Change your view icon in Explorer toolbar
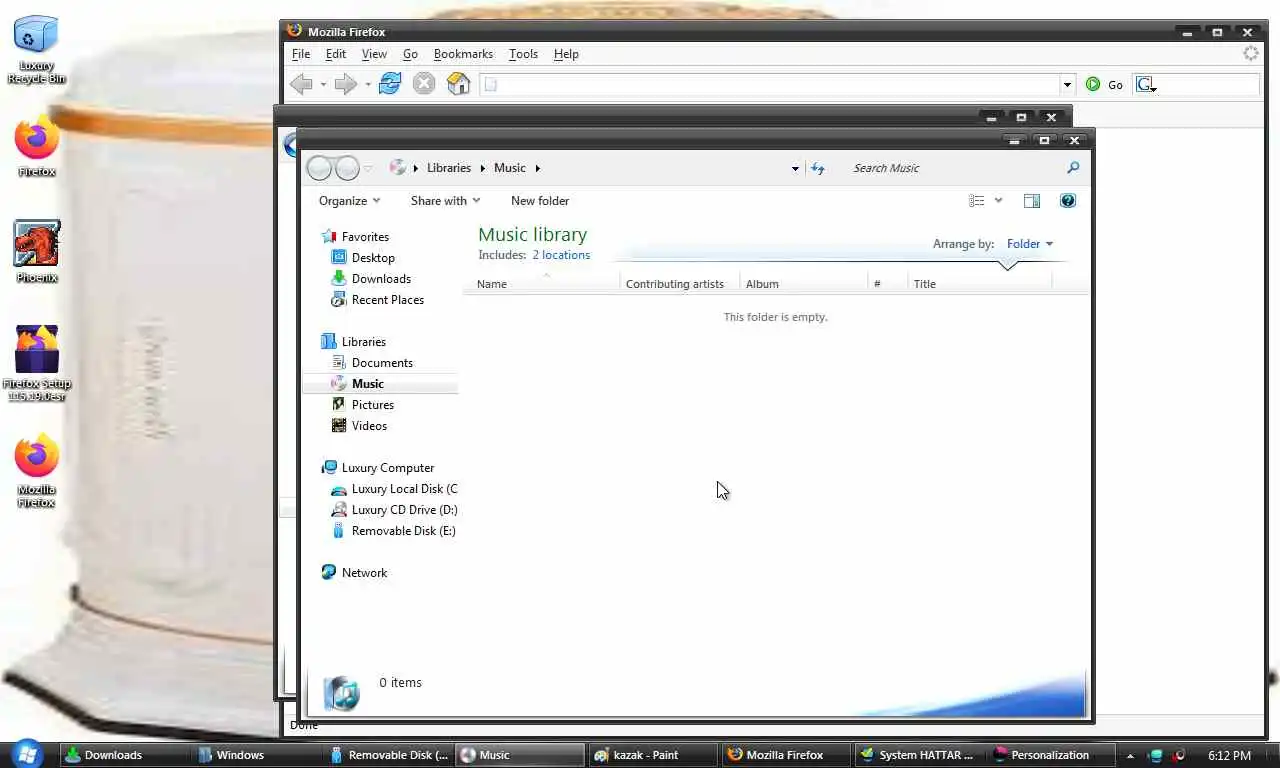The height and width of the screenshot is (768, 1280). pyautogui.click(x=977, y=201)
